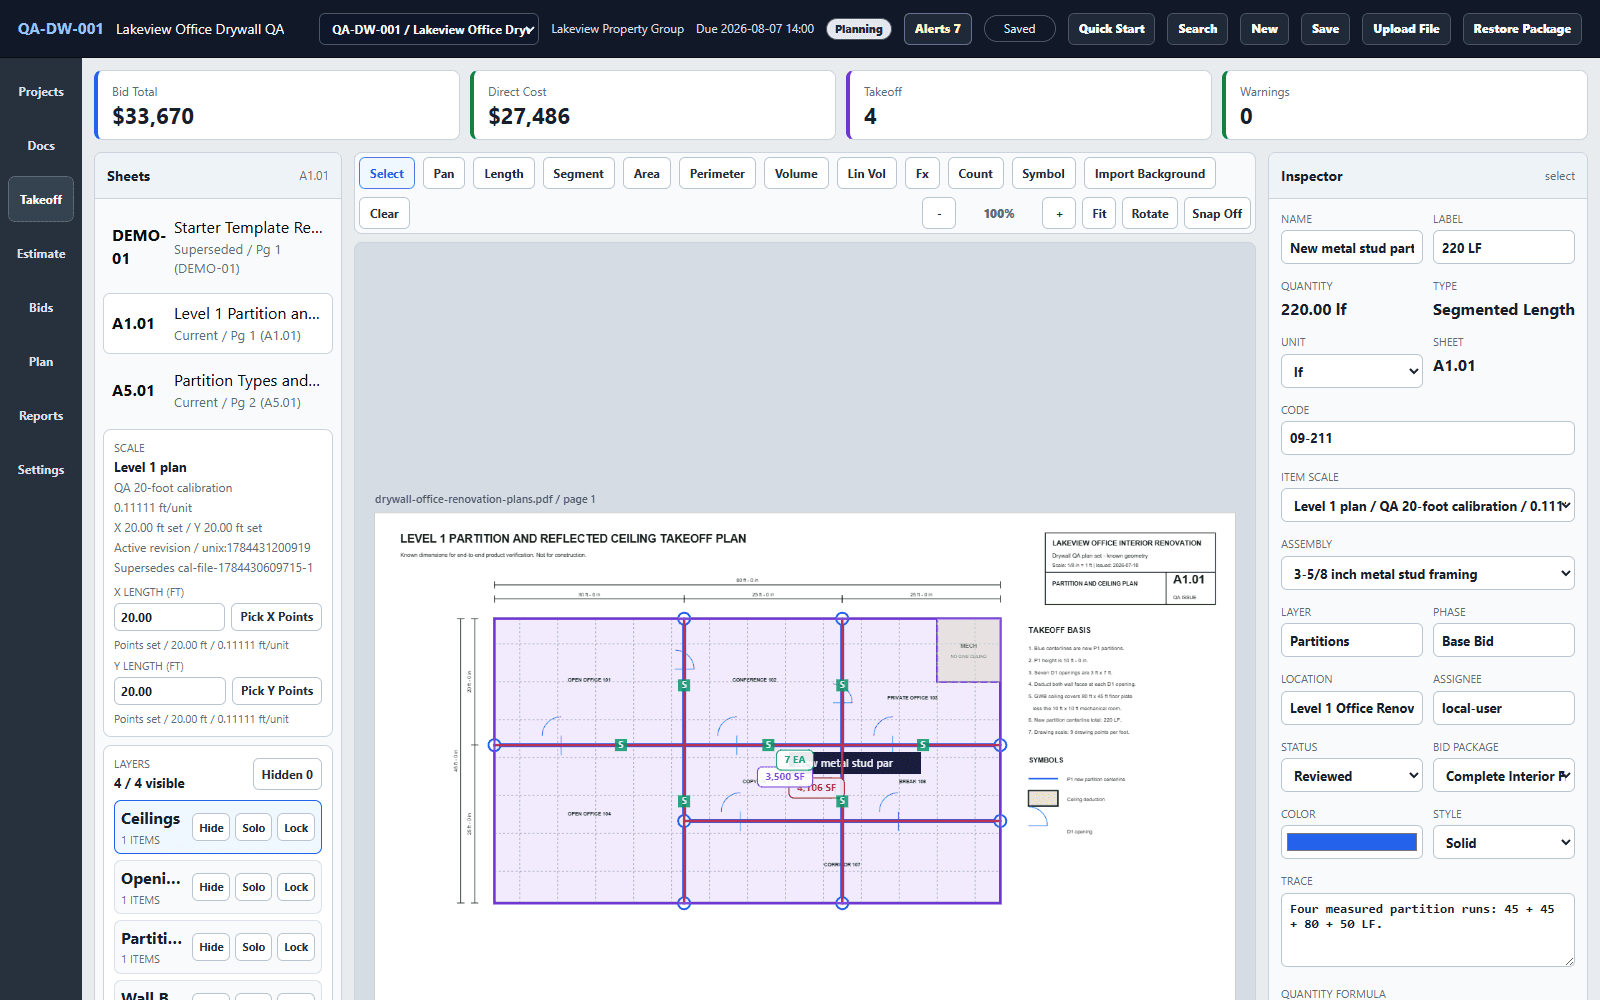
Task: Select the Length measurement tool
Action: pyautogui.click(x=504, y=174)
